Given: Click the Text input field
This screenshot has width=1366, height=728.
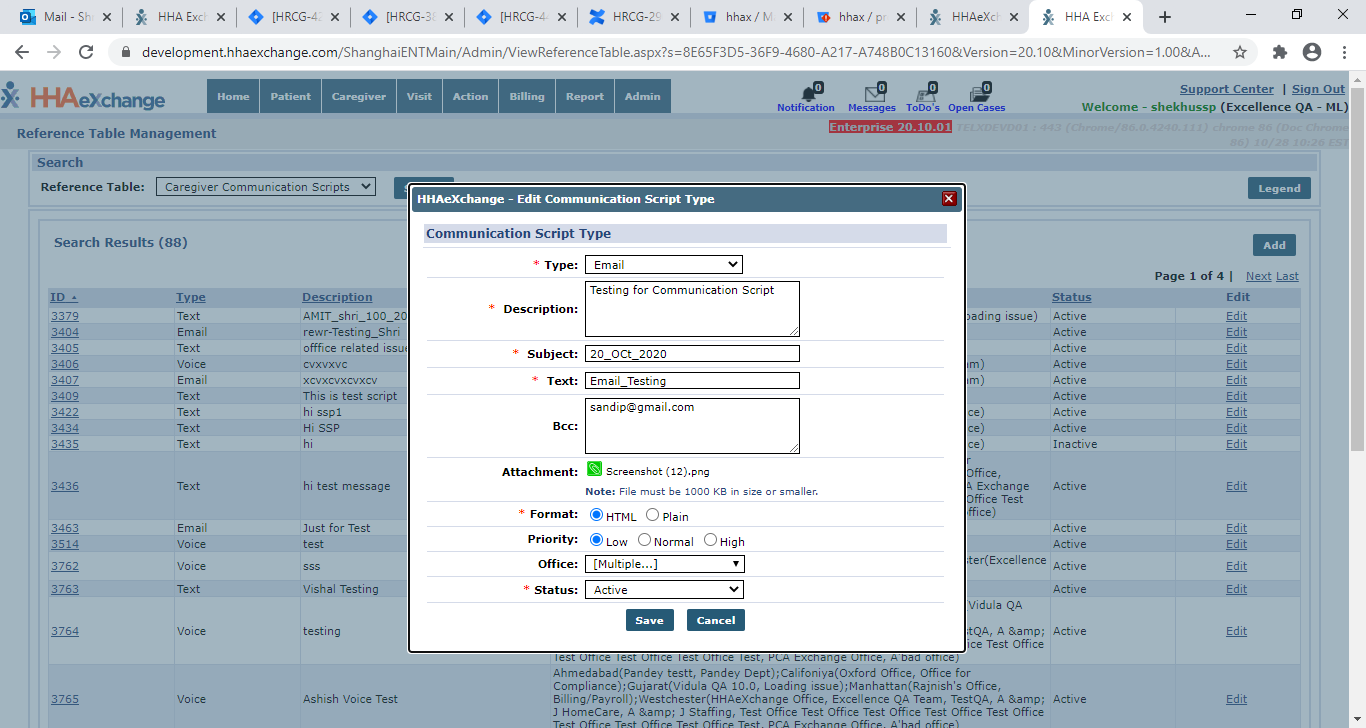Looking at the screenshot, I should click(x=692, y=380).
